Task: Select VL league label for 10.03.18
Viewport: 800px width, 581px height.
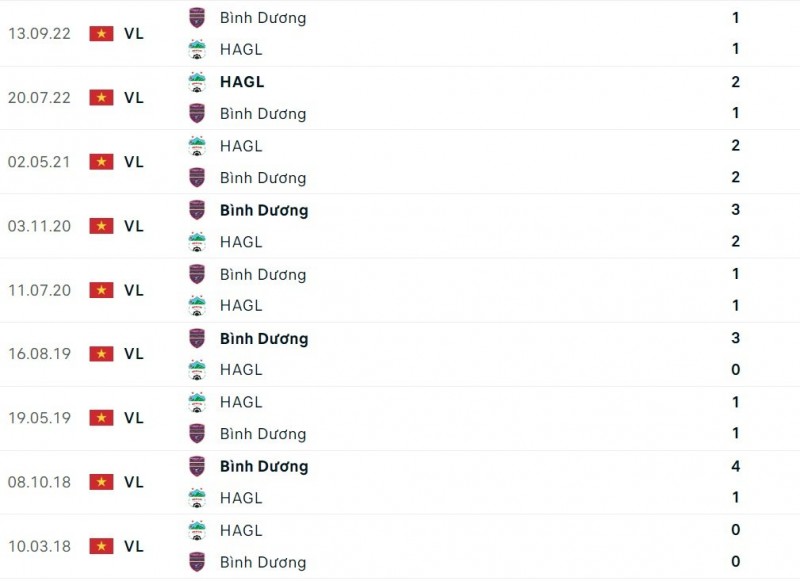Action: [x=134, y=546]
